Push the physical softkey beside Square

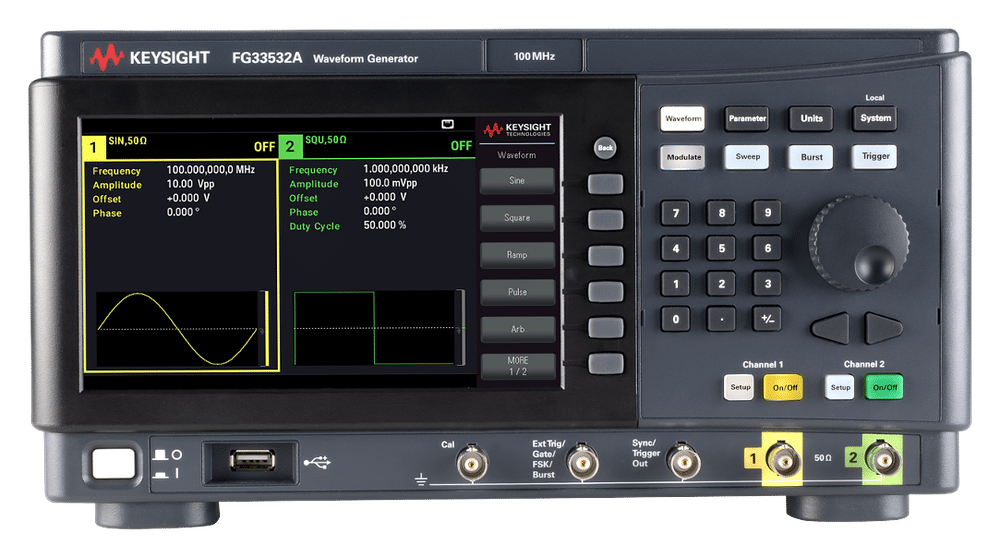coord(605,220)
